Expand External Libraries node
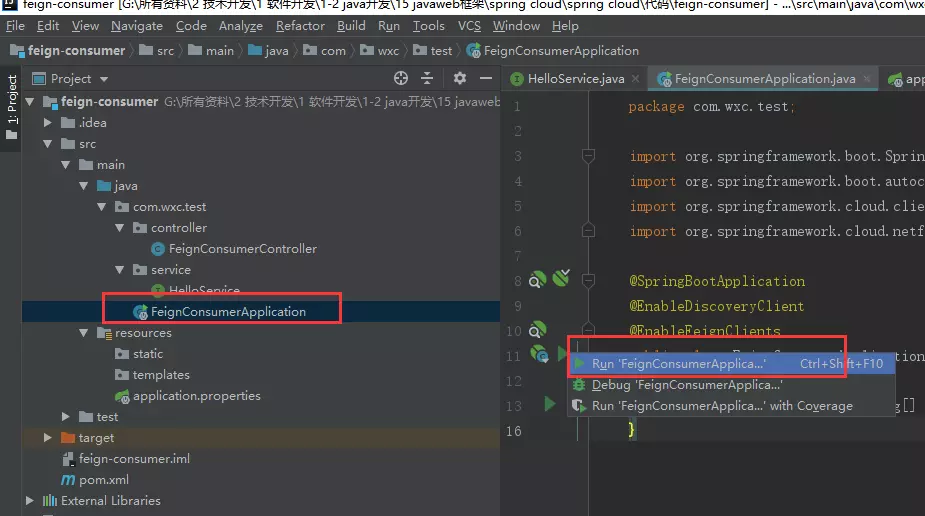Image resolution: width=925 pixels, height=516 pixels. click(x=29, y=501)
